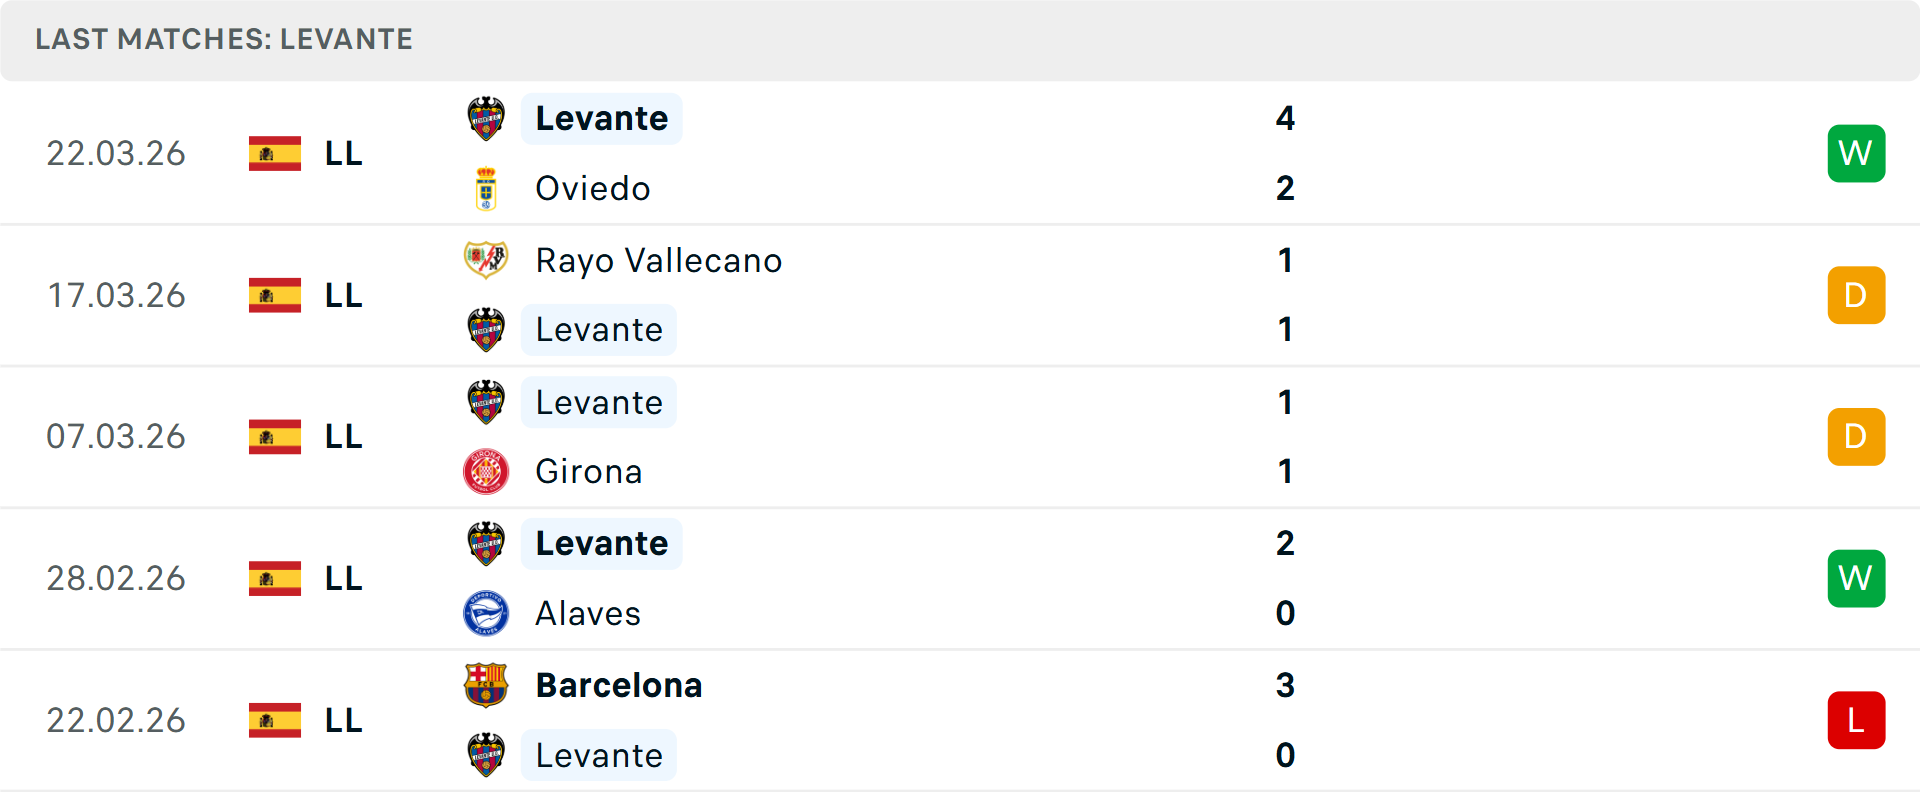The width and height of the screenshot is (1920, 792).
Task: Click the red L result badge
Action: 1856,720
